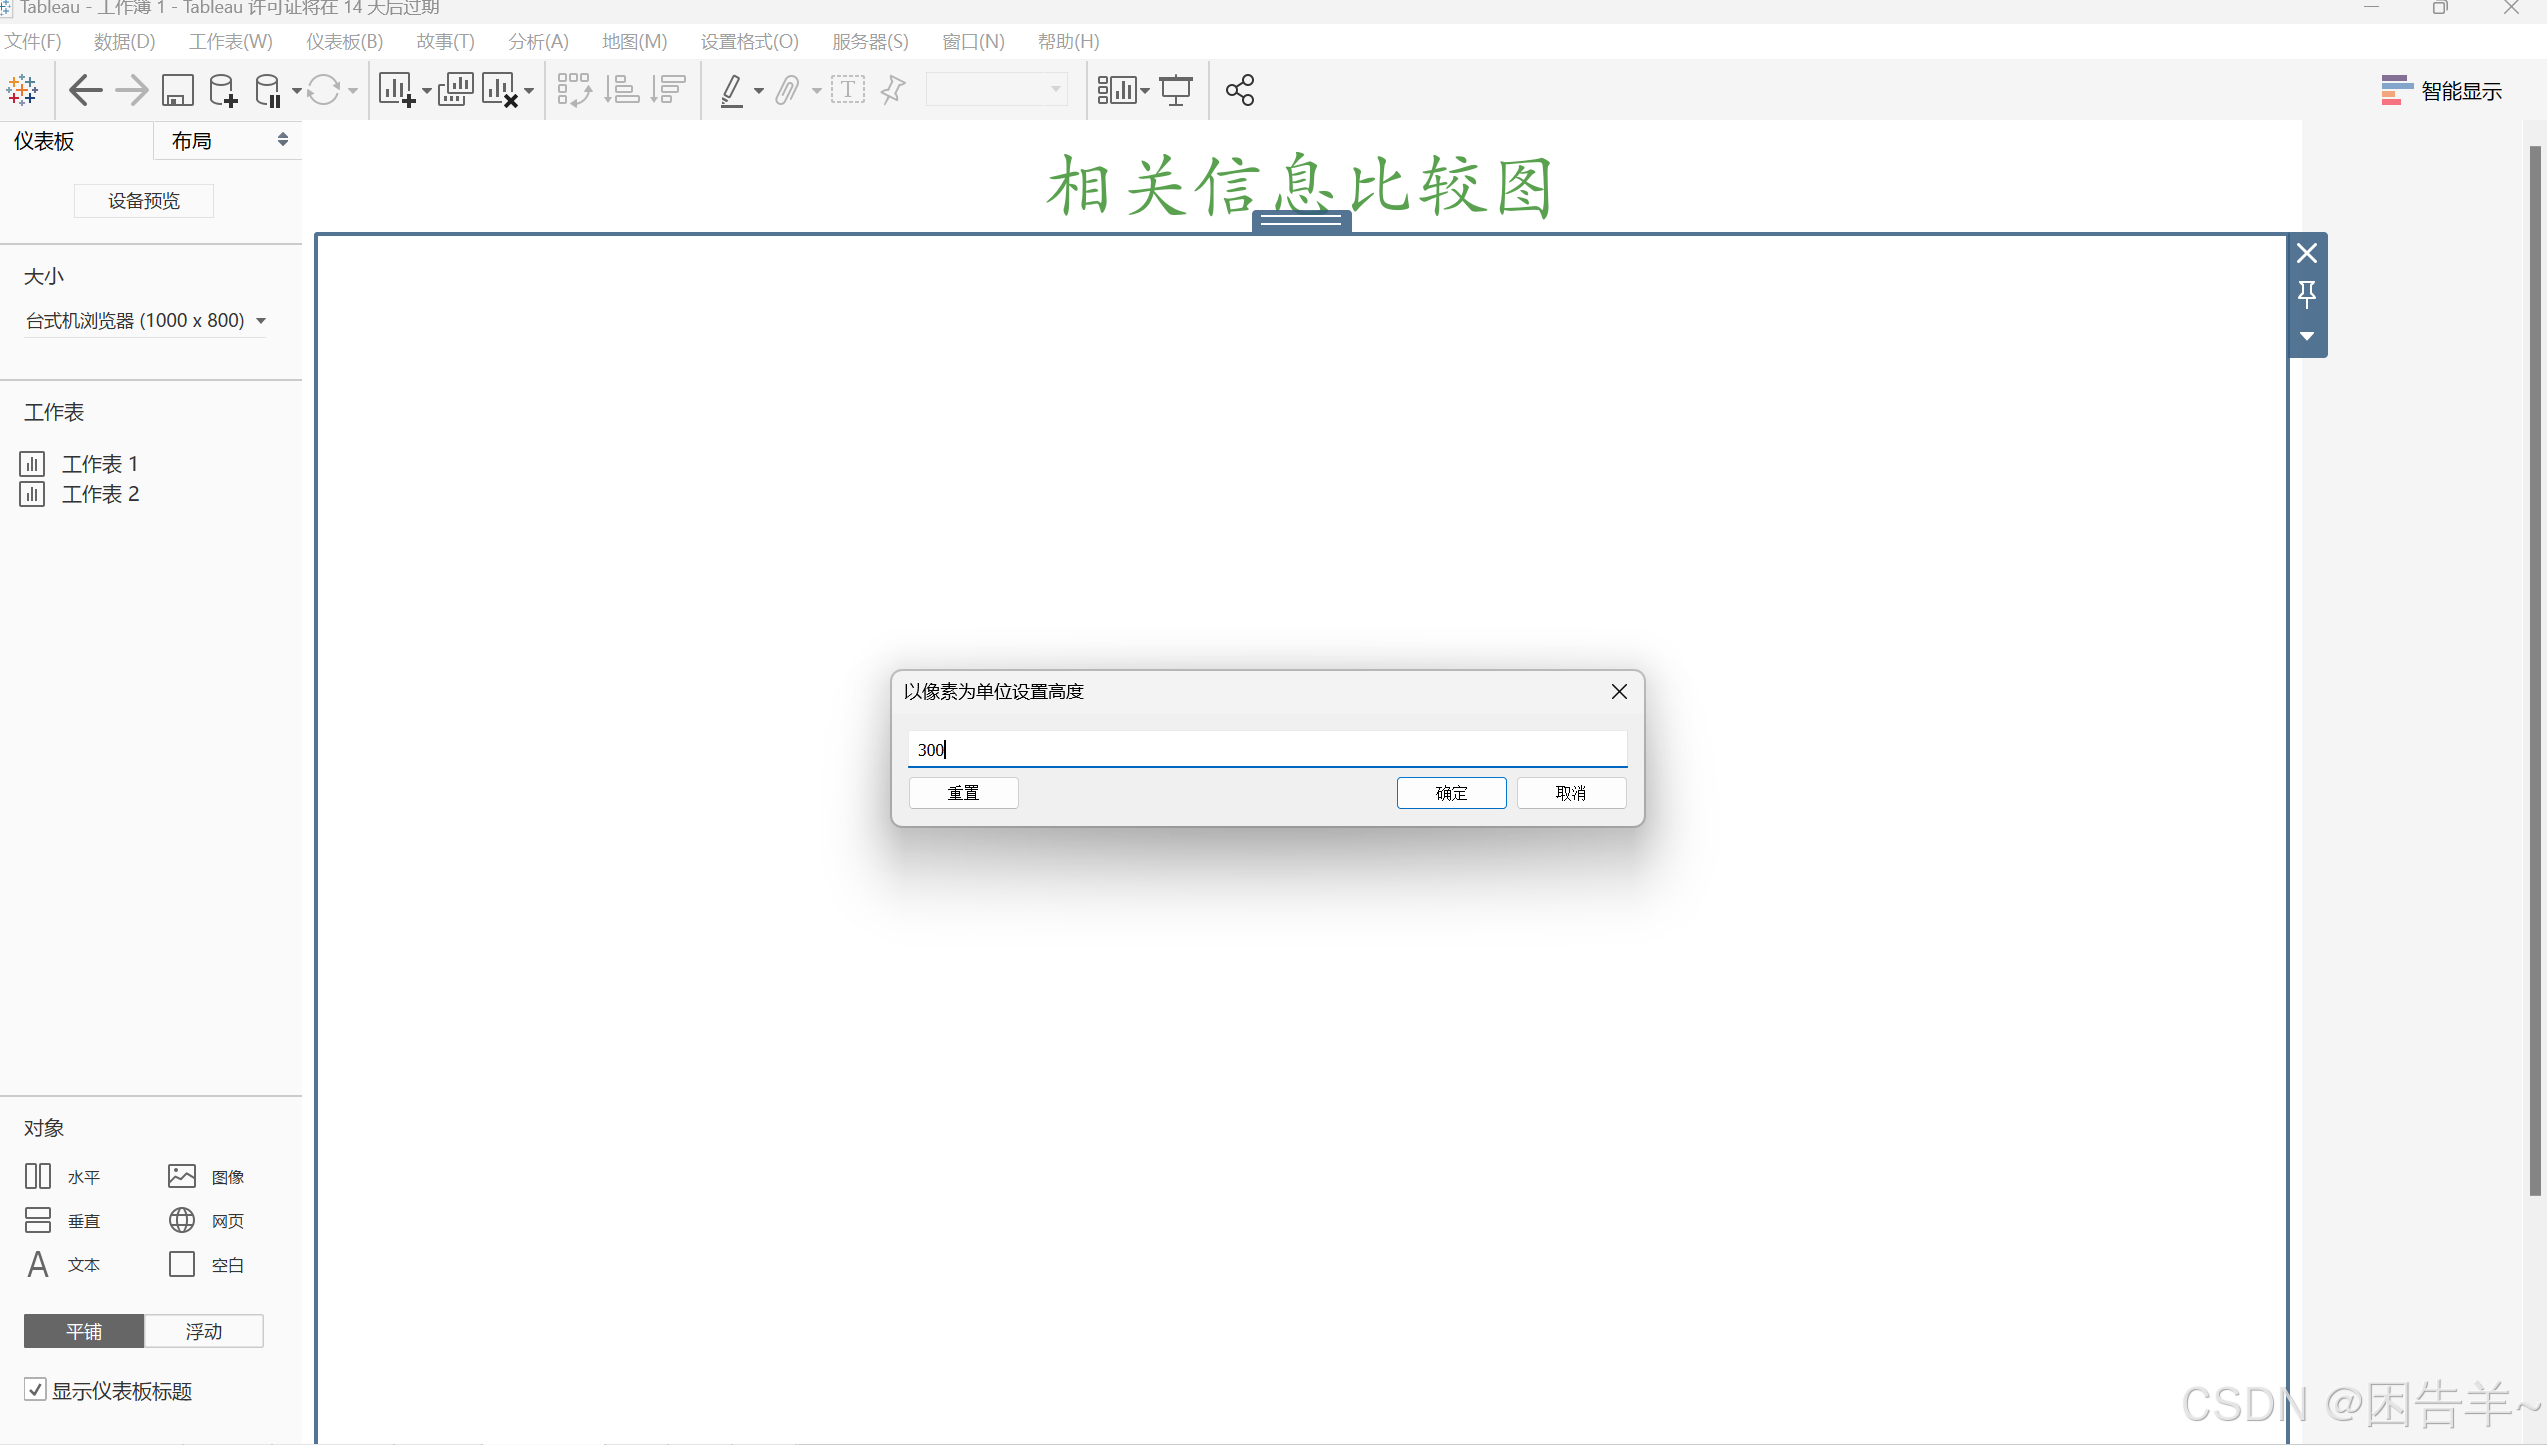Click the add new data source icon
This screenshot has height=1445, width=2547.
click(x=223, y=90)
